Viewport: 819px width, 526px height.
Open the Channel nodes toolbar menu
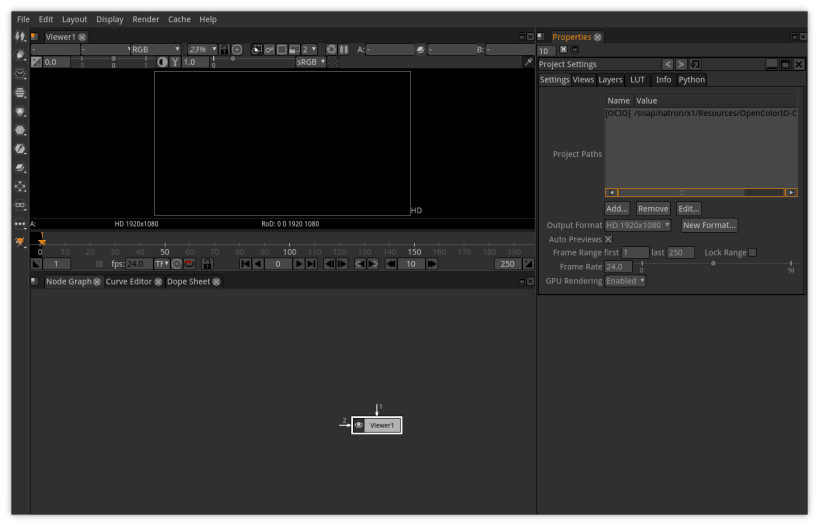(x=20, y=92)
